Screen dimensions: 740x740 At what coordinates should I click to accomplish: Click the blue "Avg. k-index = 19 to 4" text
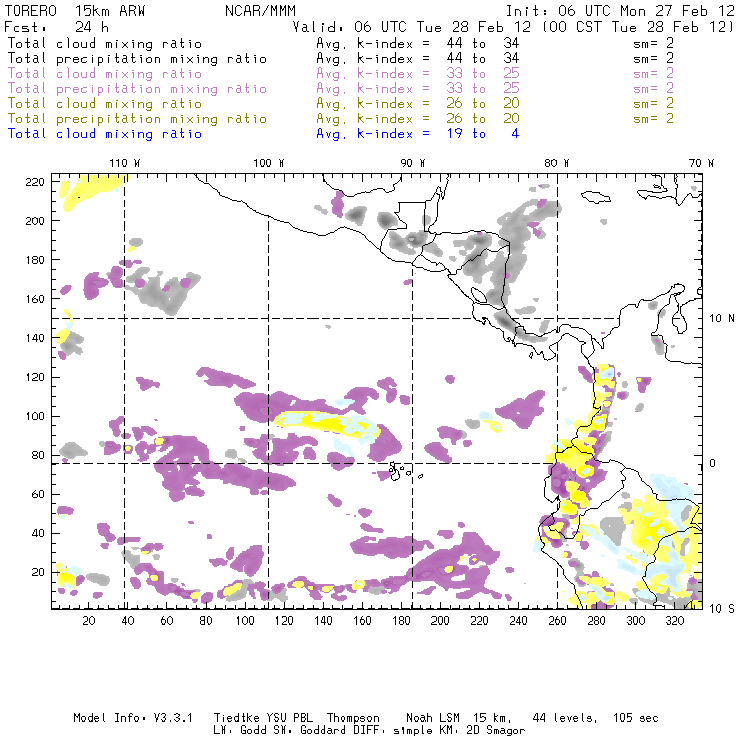click(x=418, y=134)
